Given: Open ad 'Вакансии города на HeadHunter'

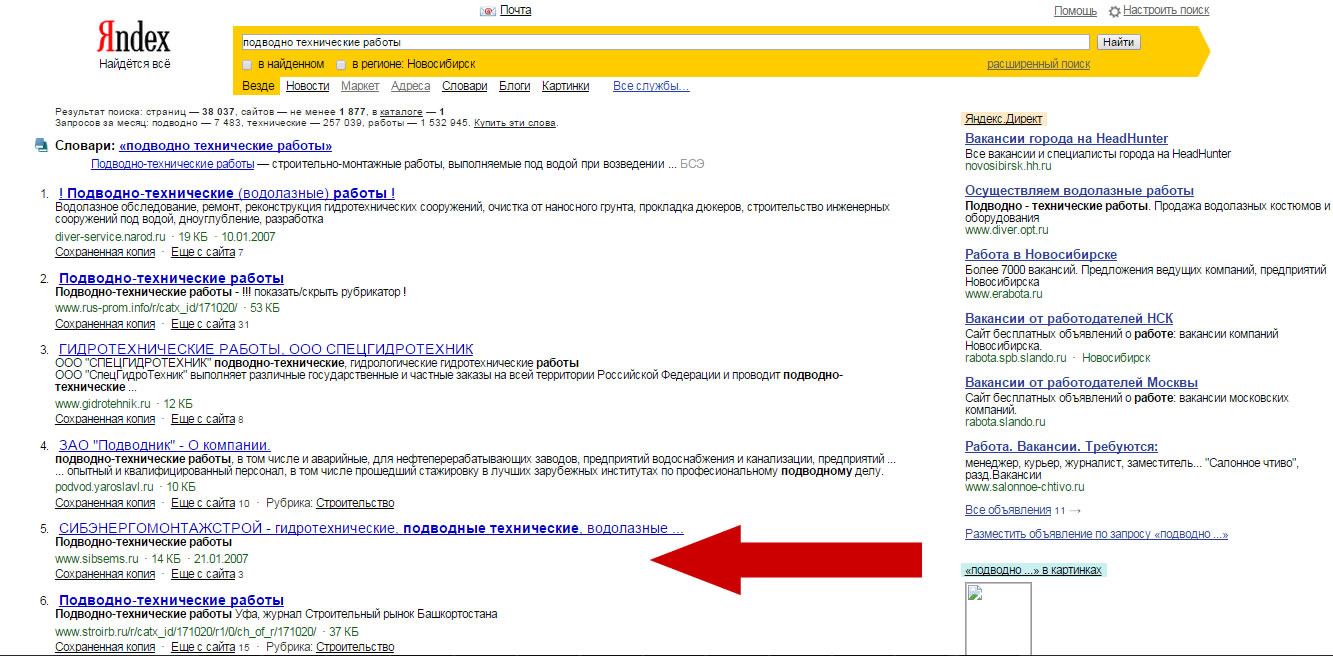Looking at the screenshot, I should point(1066,138).
